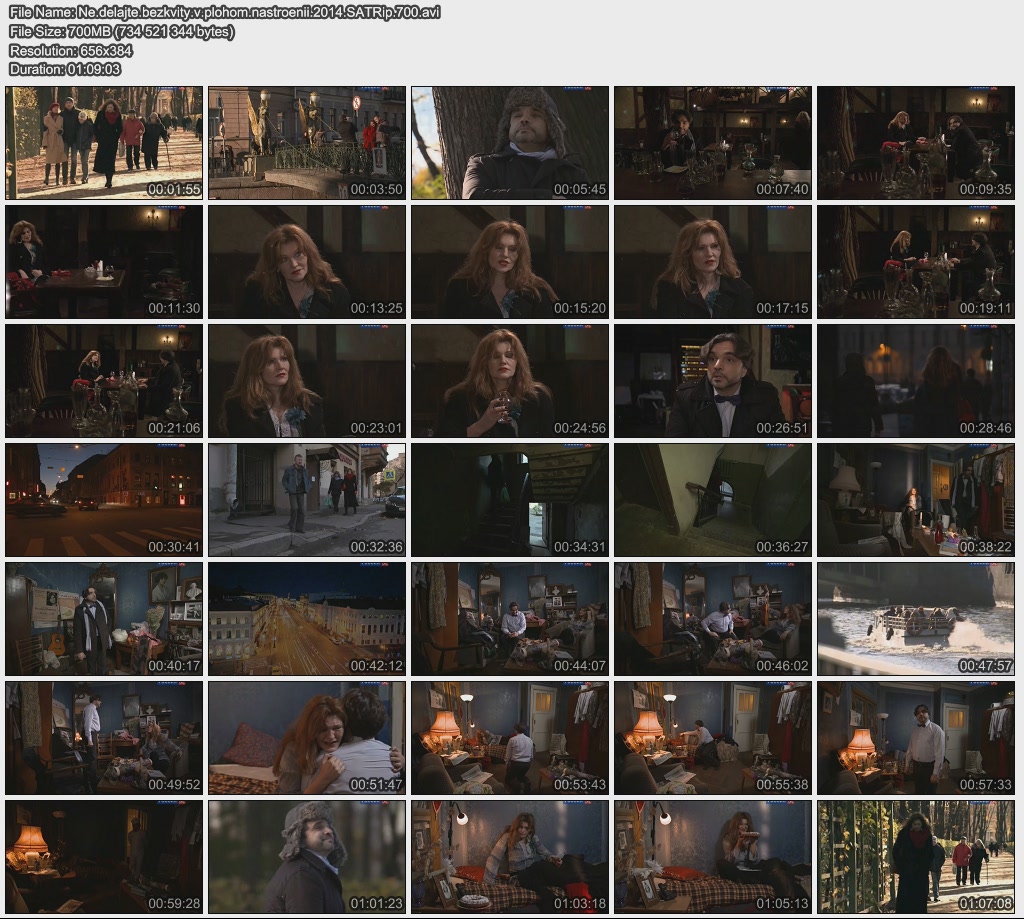1024x919 pixels.
Task: Click the frame with timestamp 00:24:56
Action: 510,381
